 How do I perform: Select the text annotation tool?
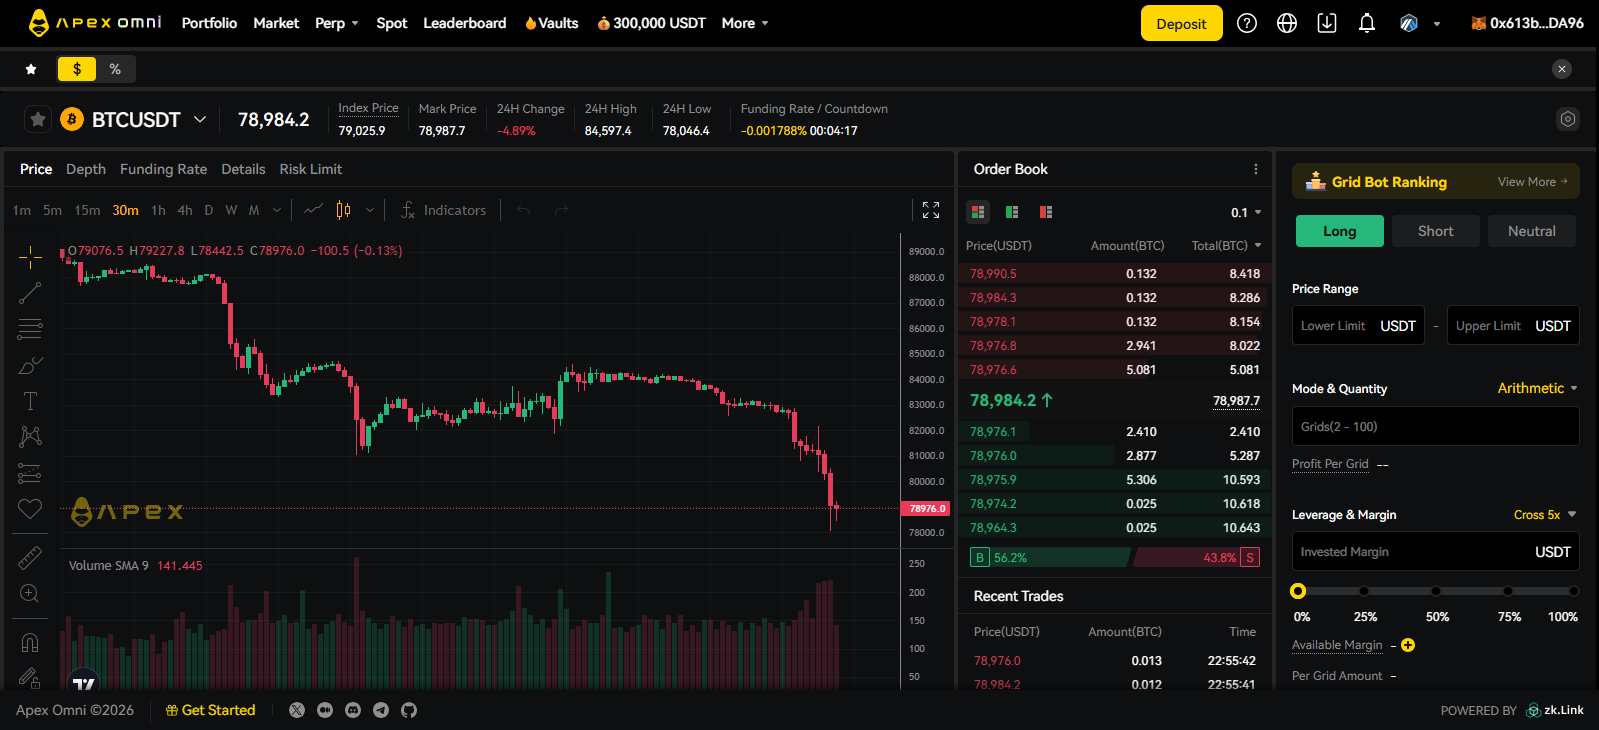click(30, 401)
